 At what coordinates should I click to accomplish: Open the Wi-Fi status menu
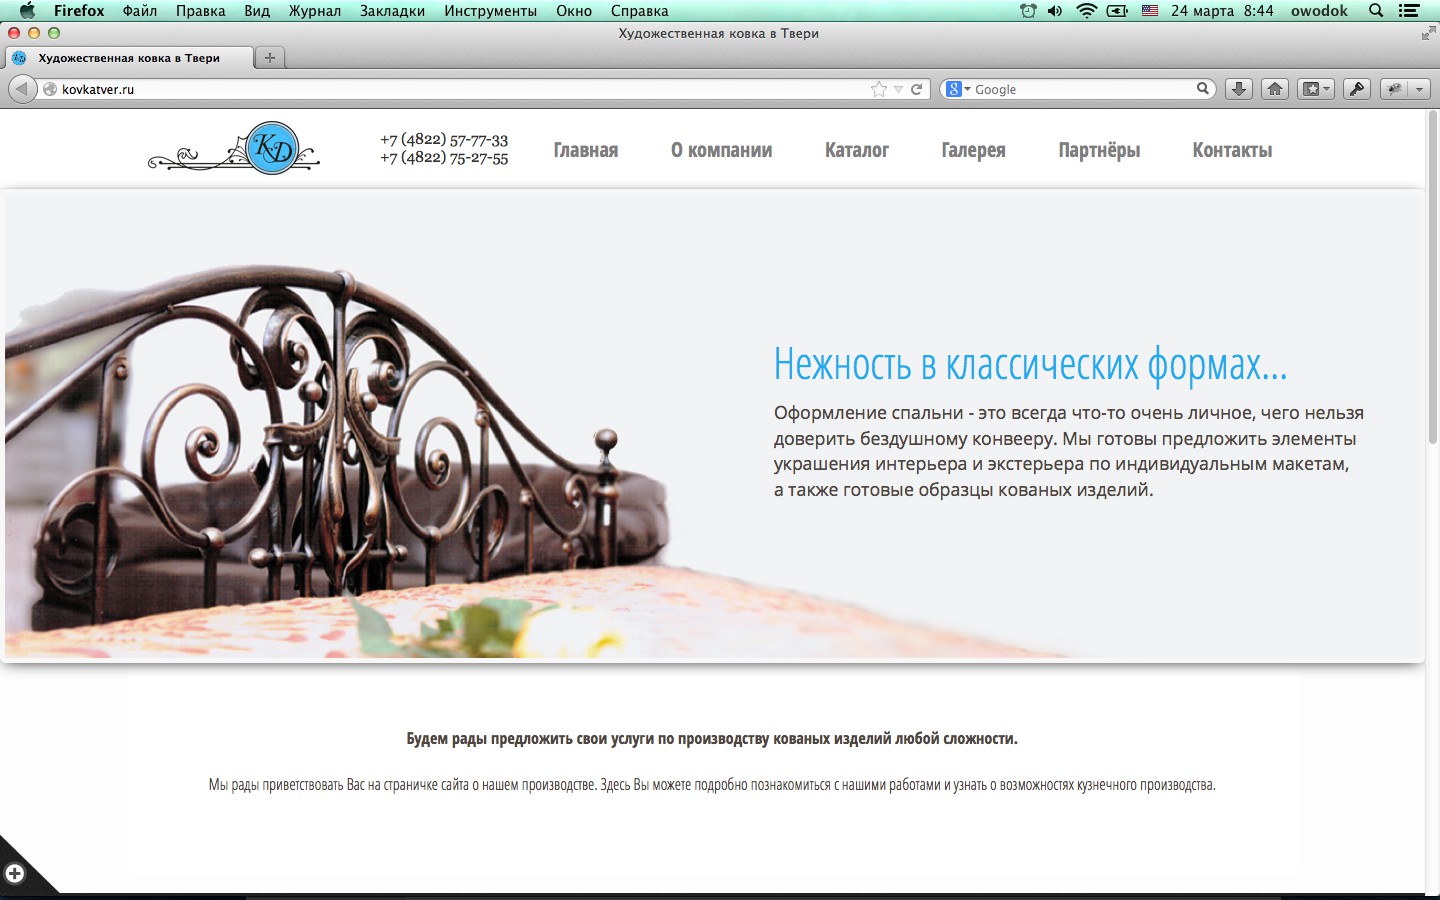coord(1087,11)
